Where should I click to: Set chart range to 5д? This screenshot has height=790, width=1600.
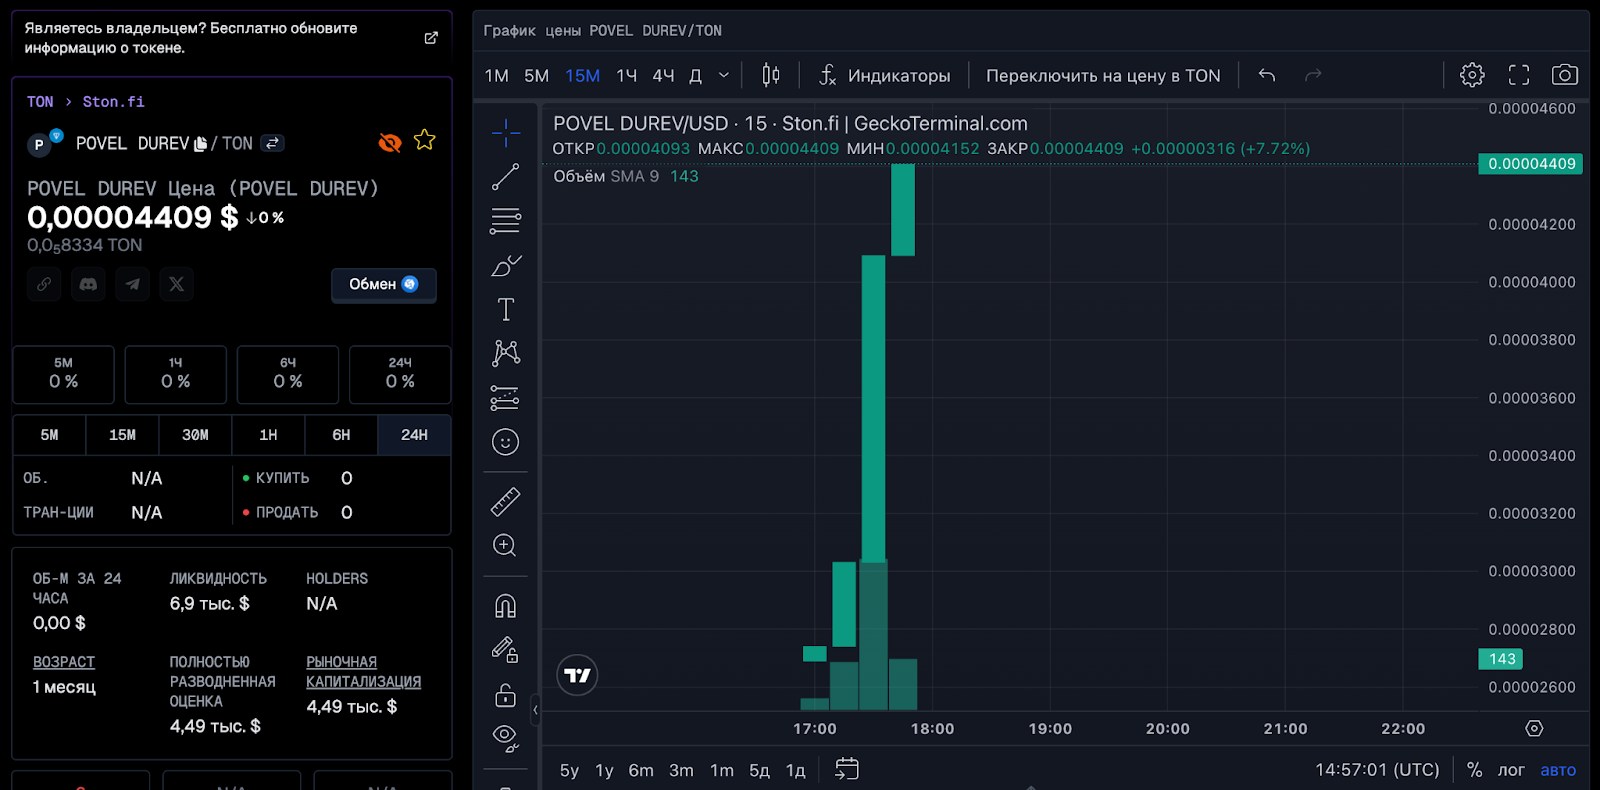pos(760,770)
